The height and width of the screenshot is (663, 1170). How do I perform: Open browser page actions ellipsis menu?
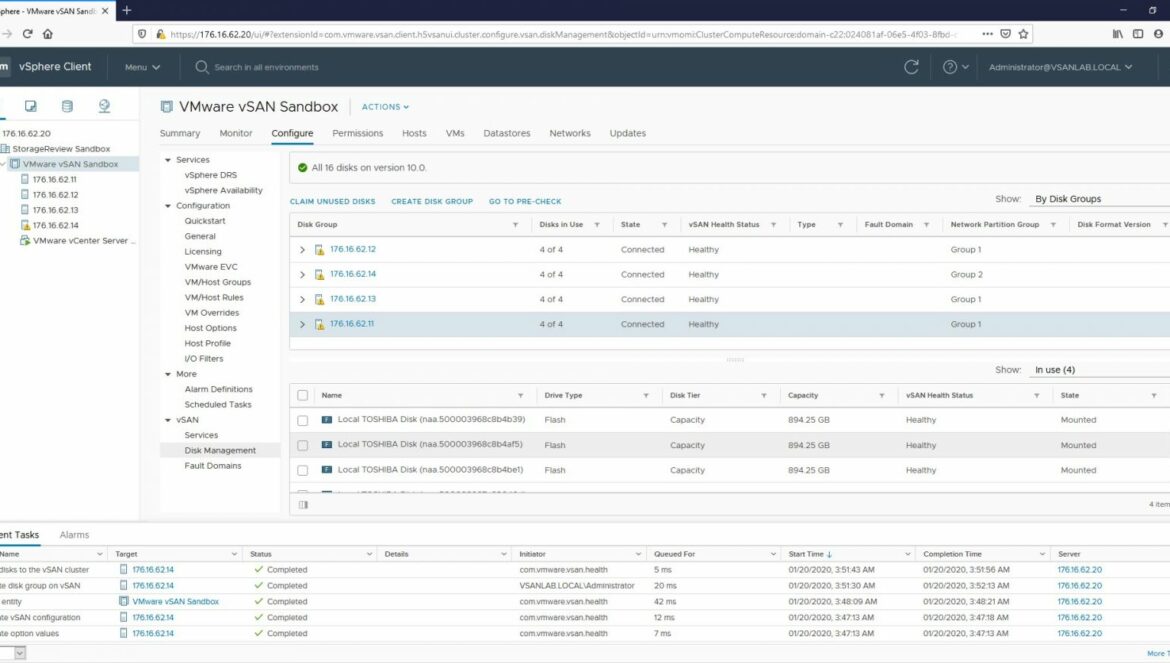[x=987, y=34]
